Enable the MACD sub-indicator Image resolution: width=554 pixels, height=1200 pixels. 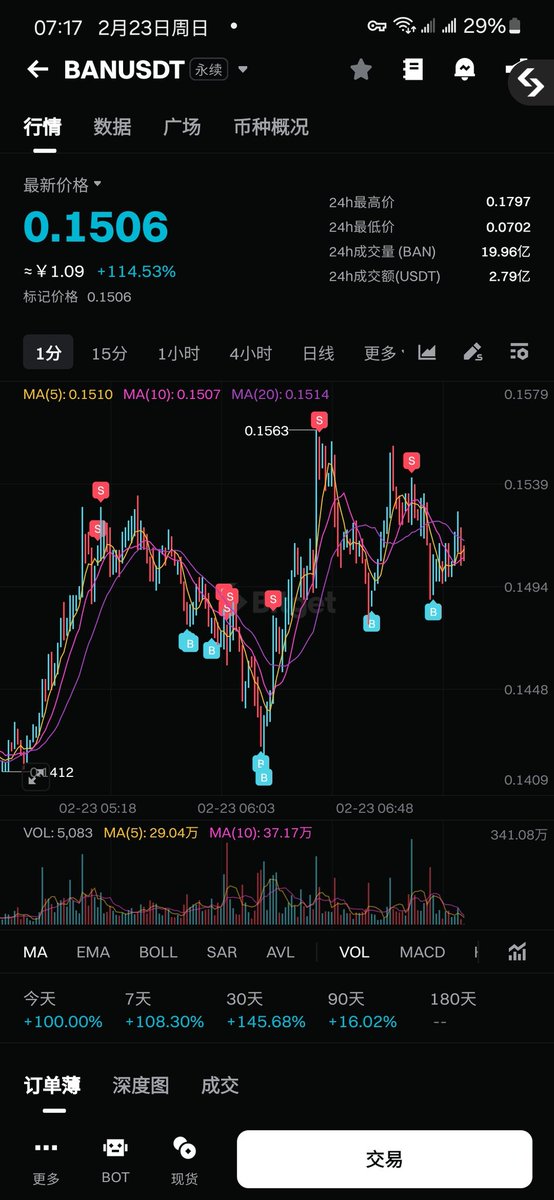(422, 952)
